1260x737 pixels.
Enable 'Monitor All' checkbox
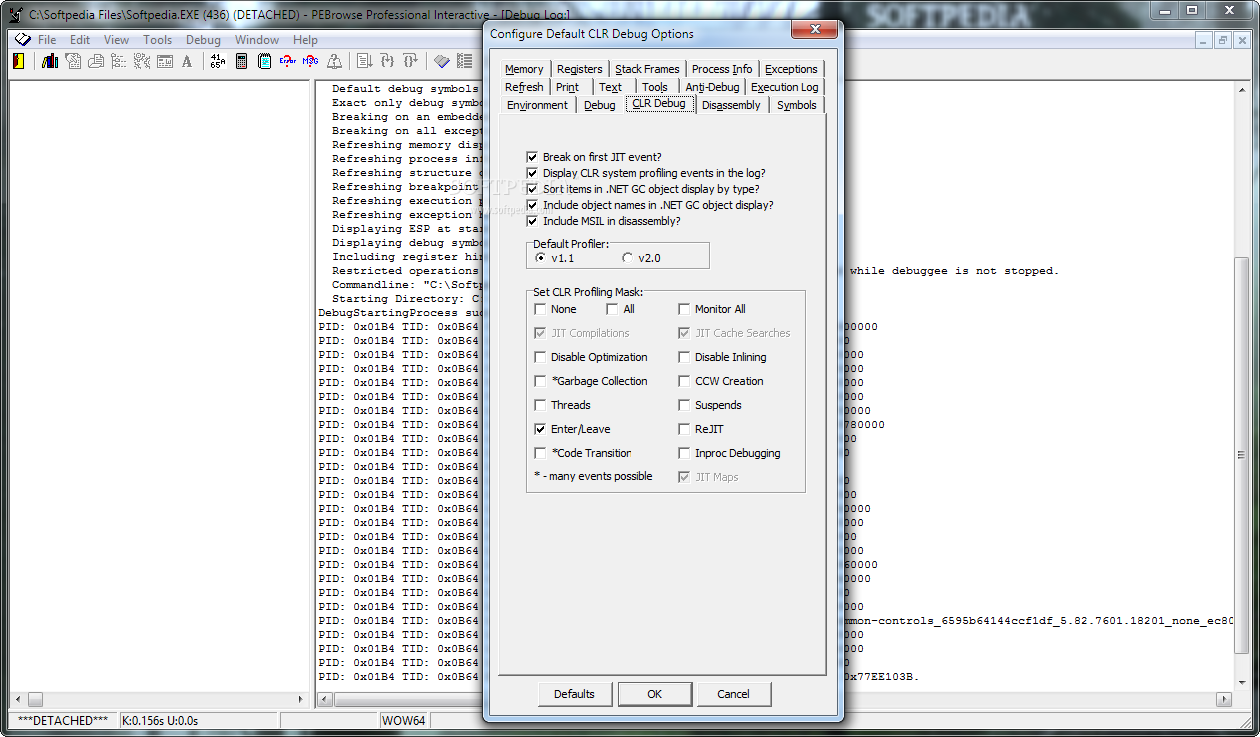(x=684, y=309)
